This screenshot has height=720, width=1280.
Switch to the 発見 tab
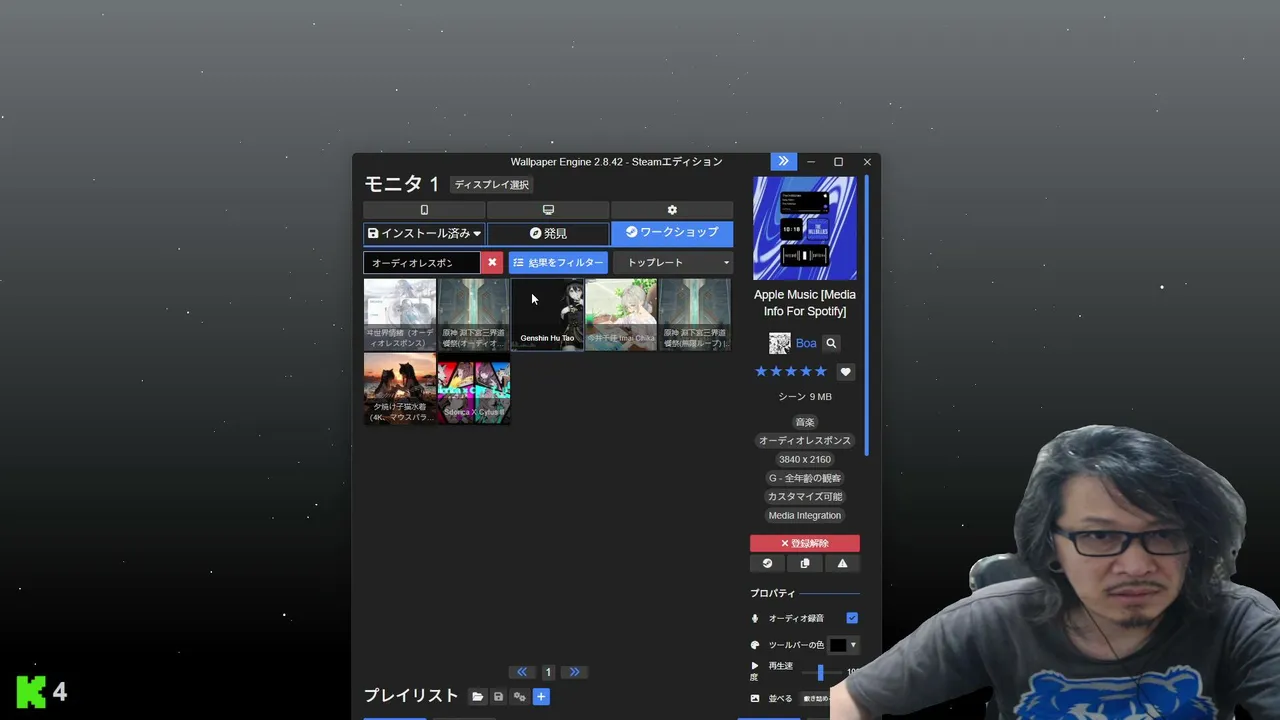coord(548,233)
